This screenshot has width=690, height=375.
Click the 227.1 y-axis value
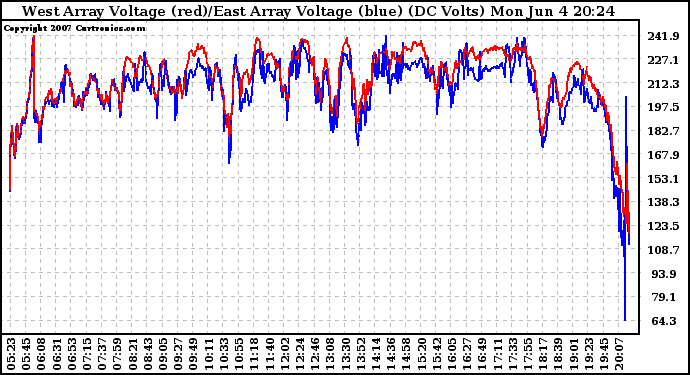click(663, 60)
